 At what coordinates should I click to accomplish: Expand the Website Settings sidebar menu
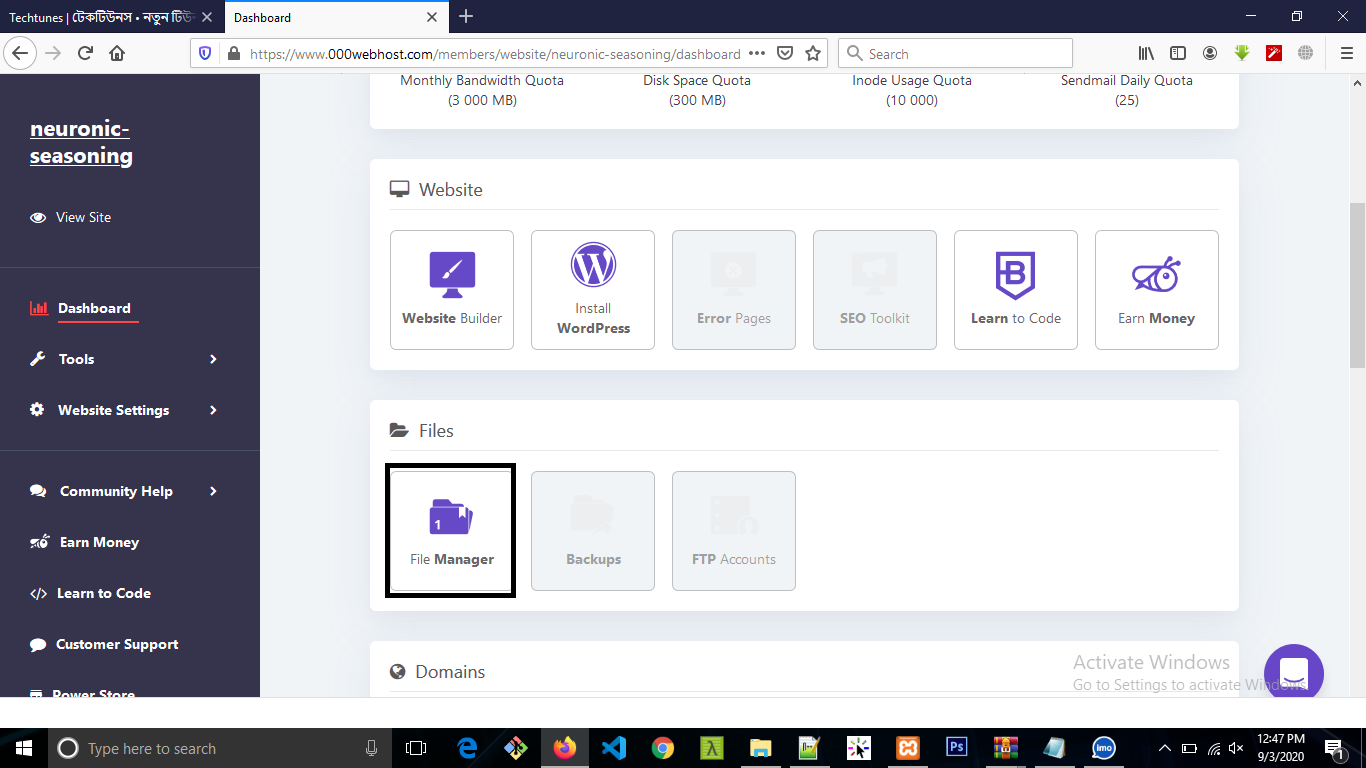[x=125, y=410]
